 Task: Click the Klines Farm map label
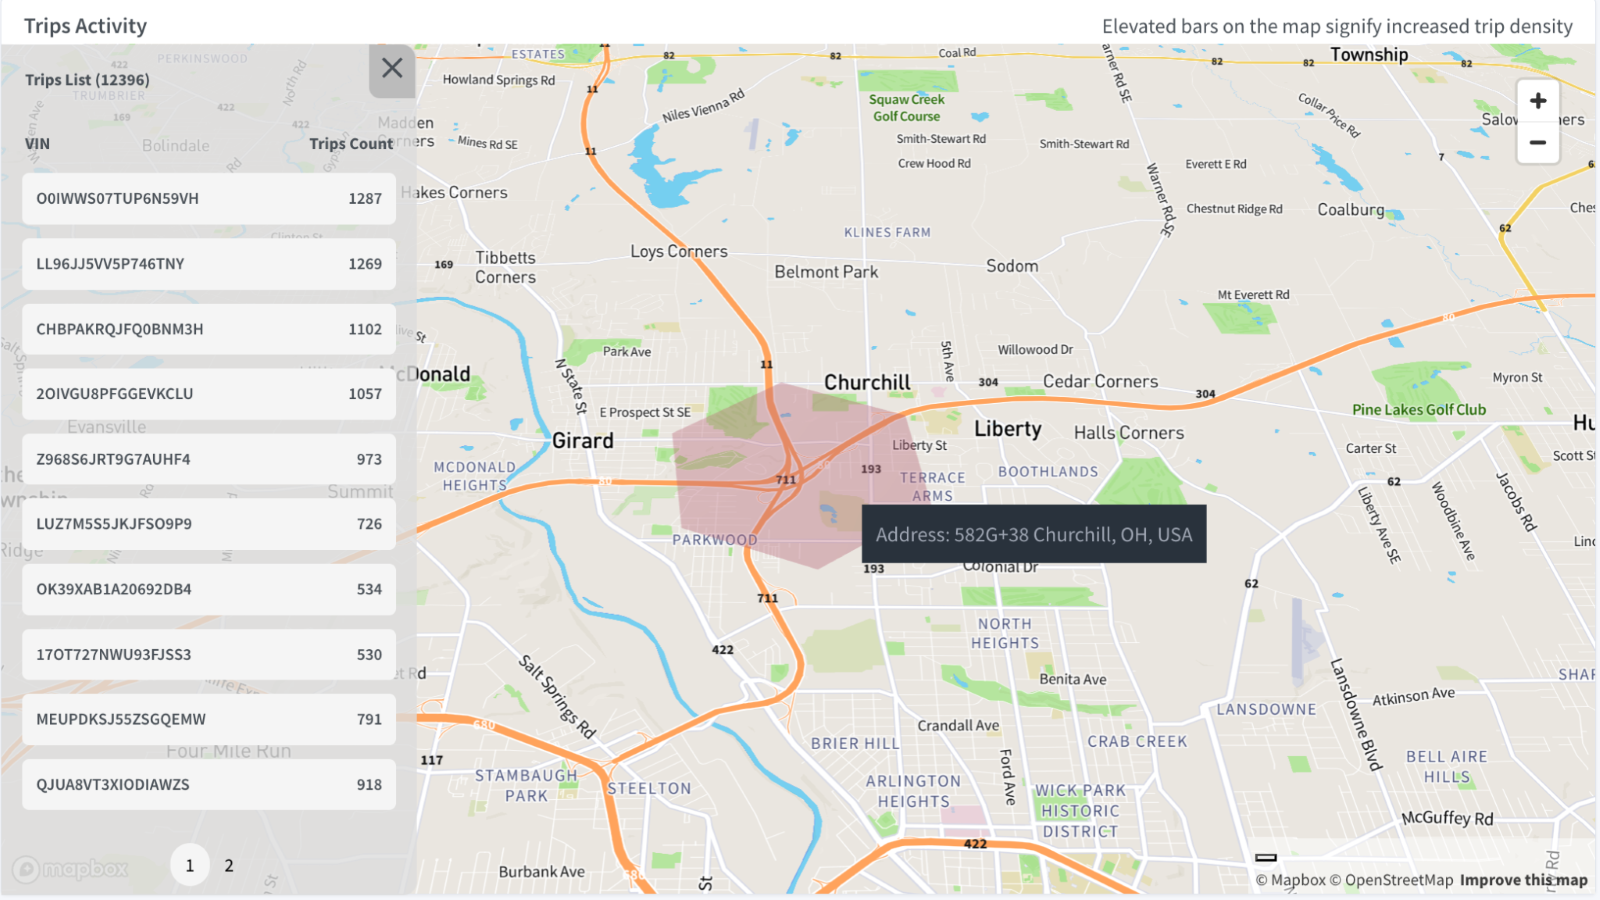887,233
